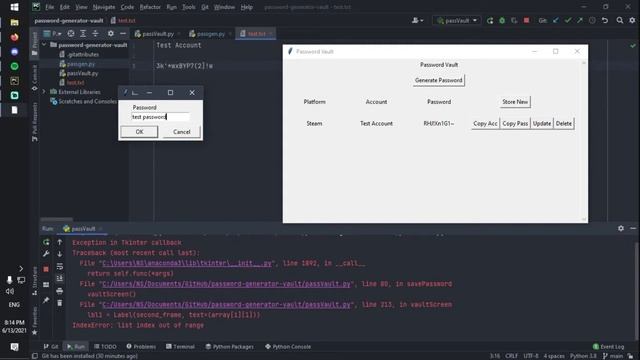Hide the Project tool window minus icon
This screenshot has width=640, height=360.
pos(122,33)
